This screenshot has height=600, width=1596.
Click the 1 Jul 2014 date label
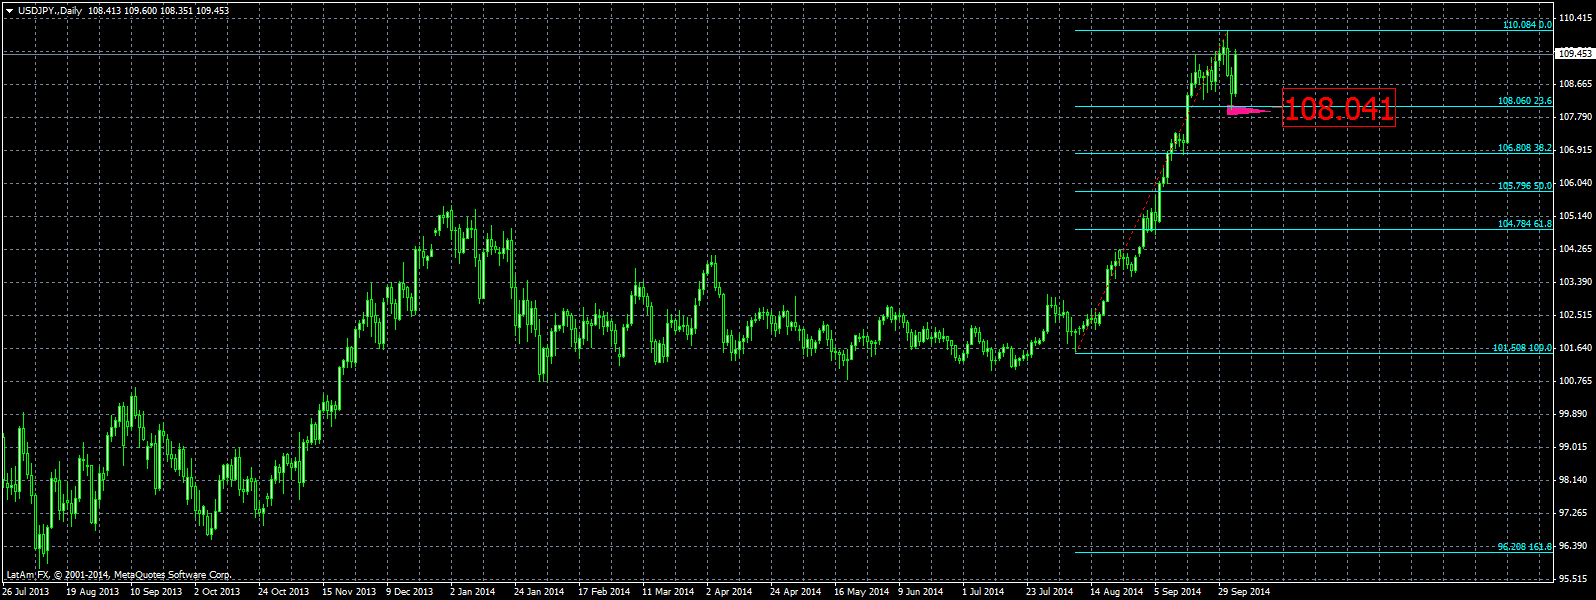(x=982, y=592)
